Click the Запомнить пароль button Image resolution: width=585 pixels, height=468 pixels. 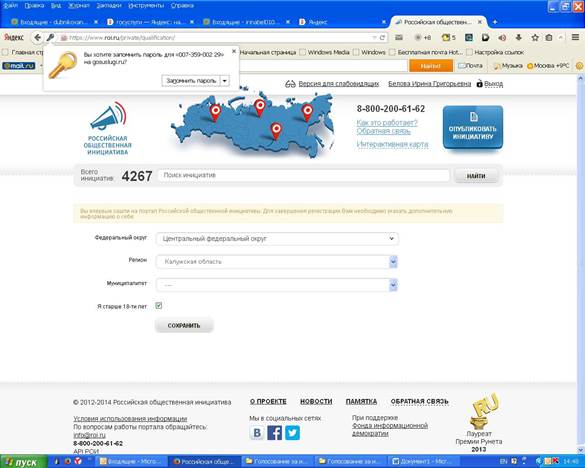(191, 81)
